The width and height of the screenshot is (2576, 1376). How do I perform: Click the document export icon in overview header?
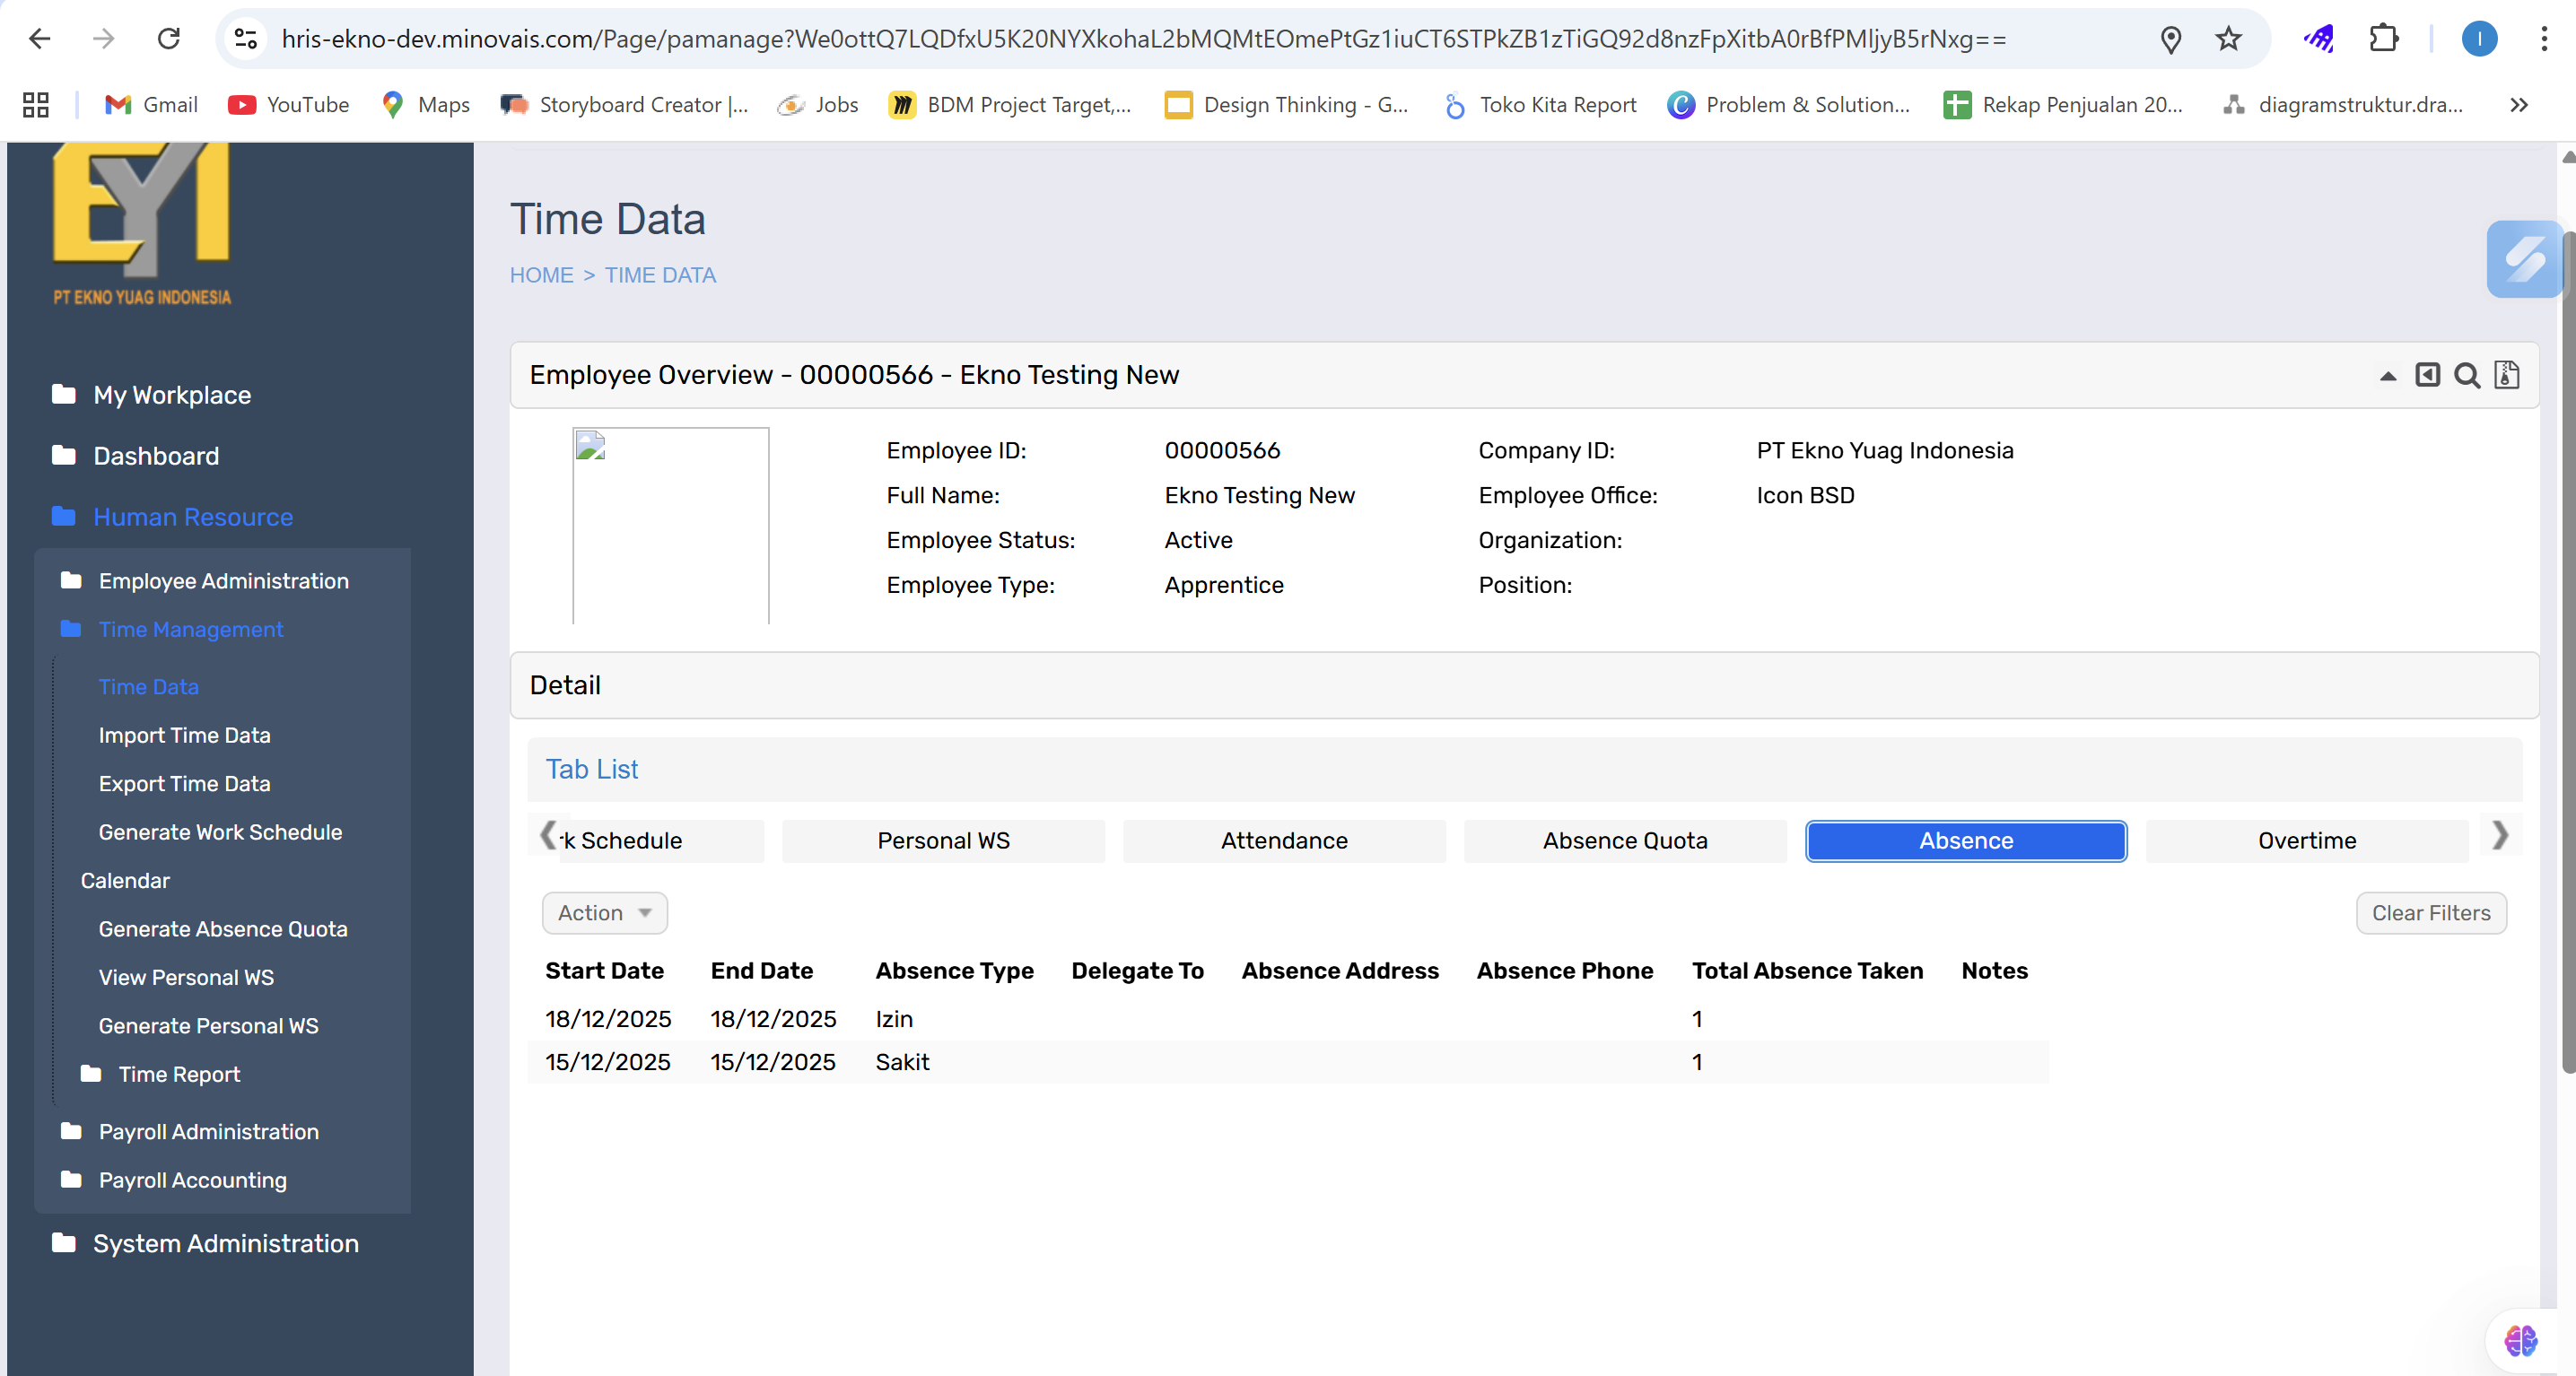pos(2506,375)
